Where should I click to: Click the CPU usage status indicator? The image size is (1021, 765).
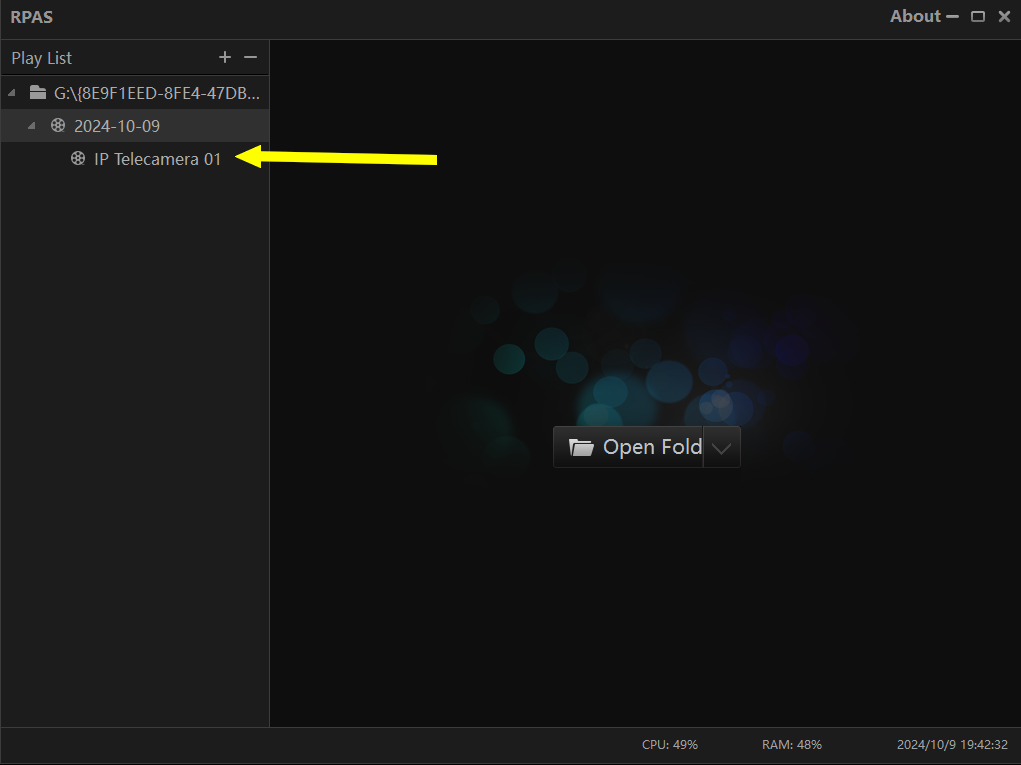point(669,745)
